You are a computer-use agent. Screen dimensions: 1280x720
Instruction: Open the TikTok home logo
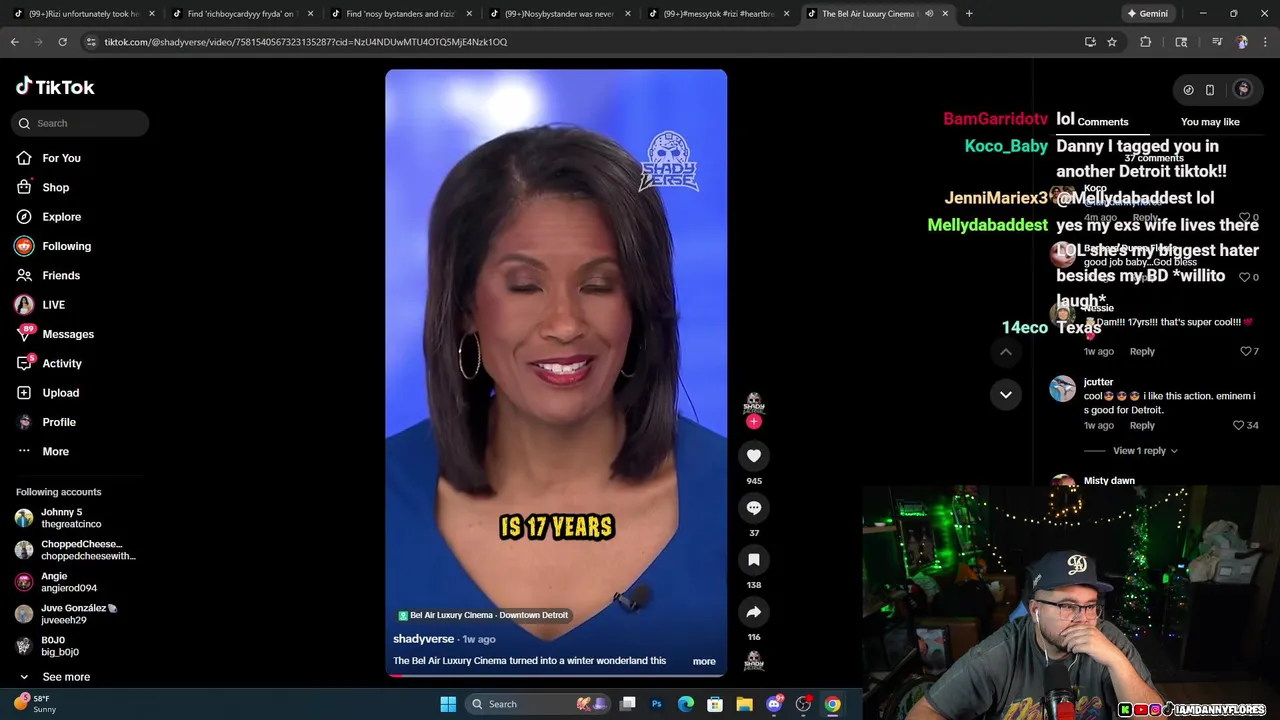click(55, 87)
